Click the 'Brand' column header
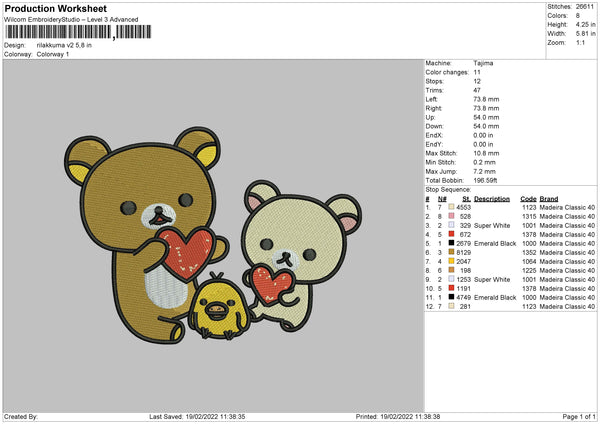Screen dimensions: 600x424 tap(549, 199)
